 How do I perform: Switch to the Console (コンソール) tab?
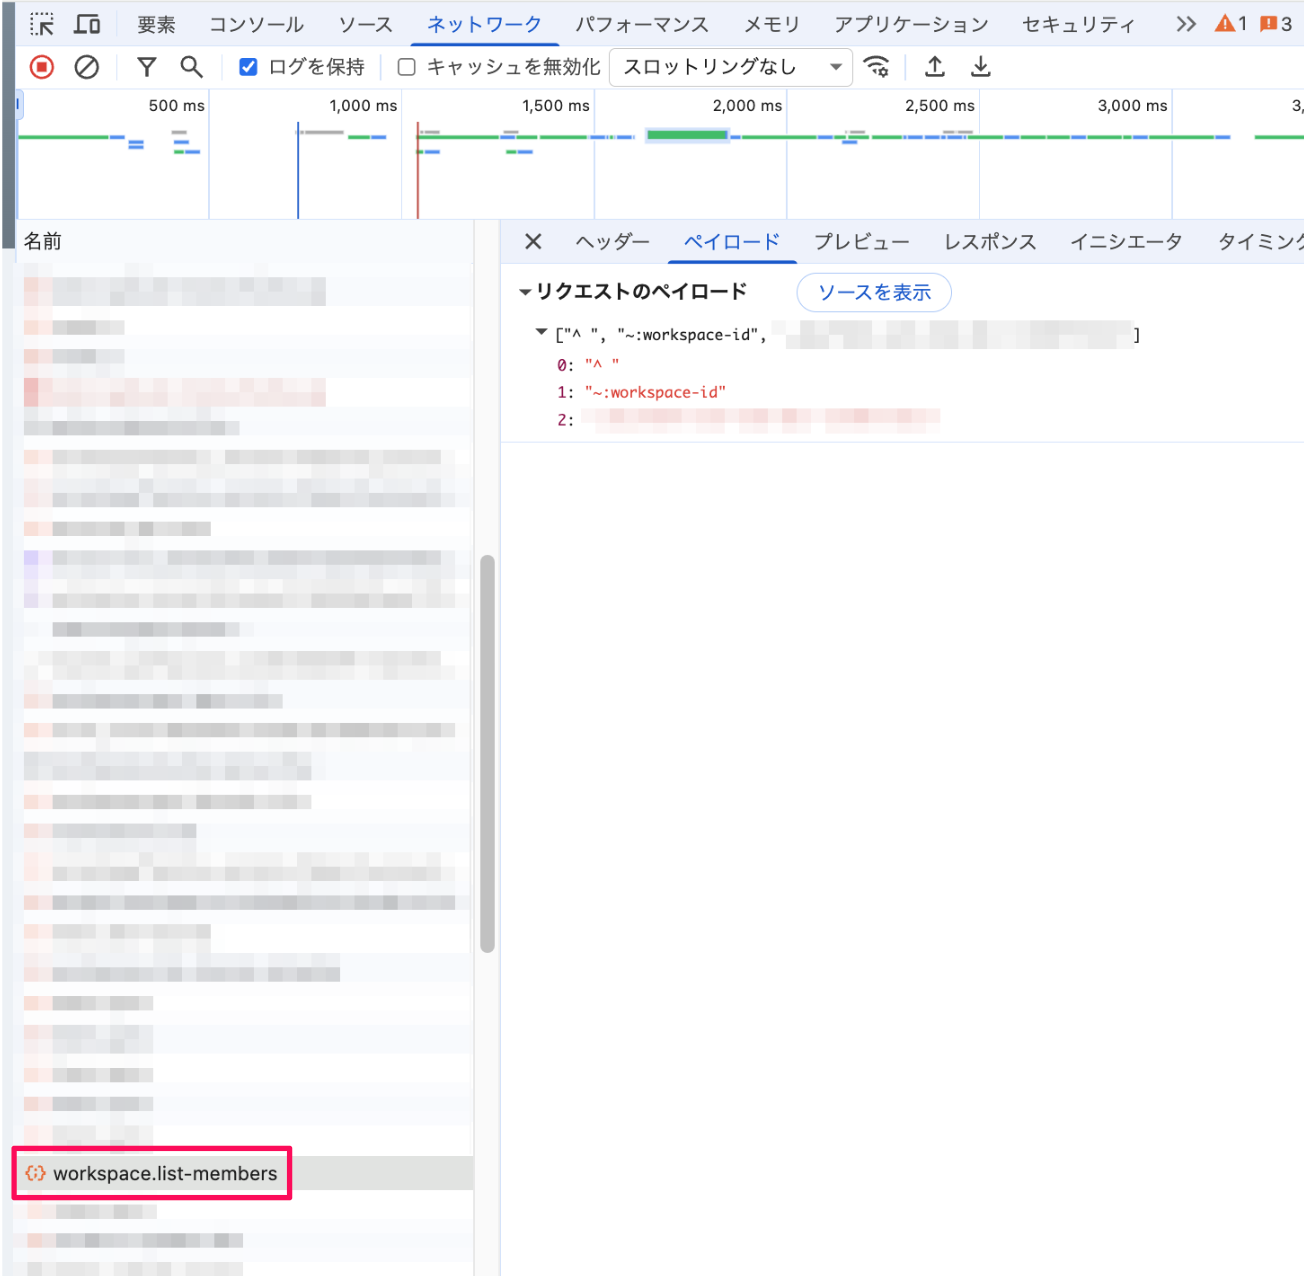256,24
